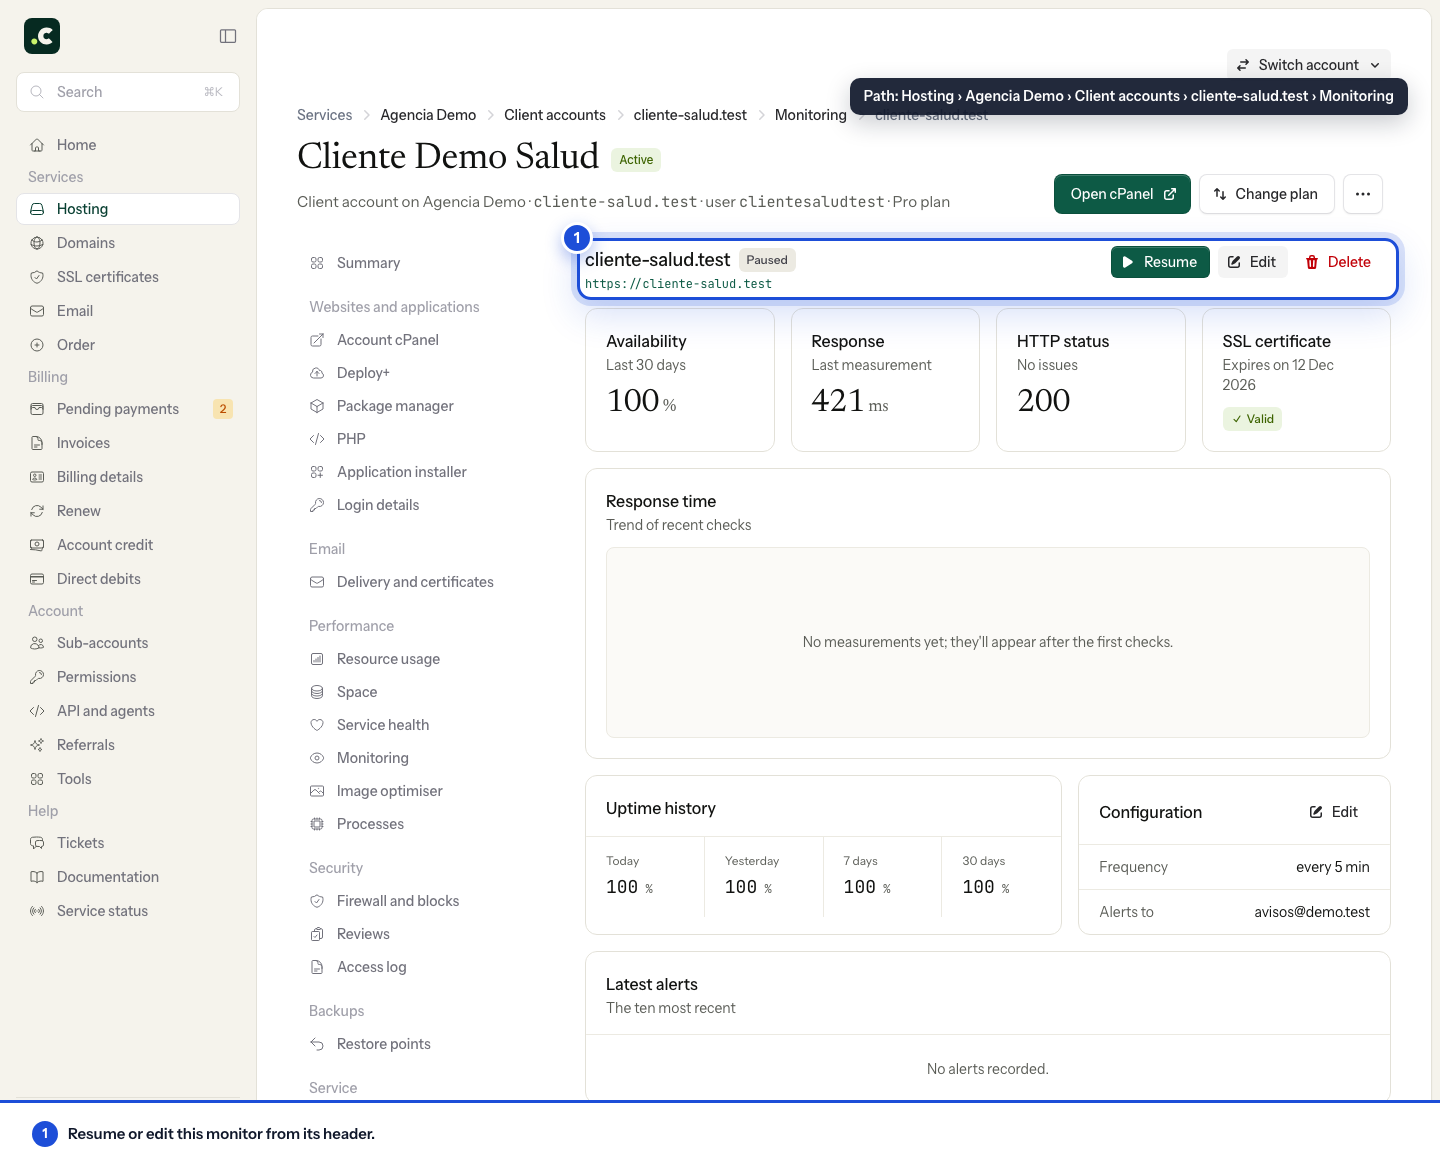This screenshot has height=1164, width=1440.
Task: Click the Referrals sparkle icon
Action: [x=37, y=745]
